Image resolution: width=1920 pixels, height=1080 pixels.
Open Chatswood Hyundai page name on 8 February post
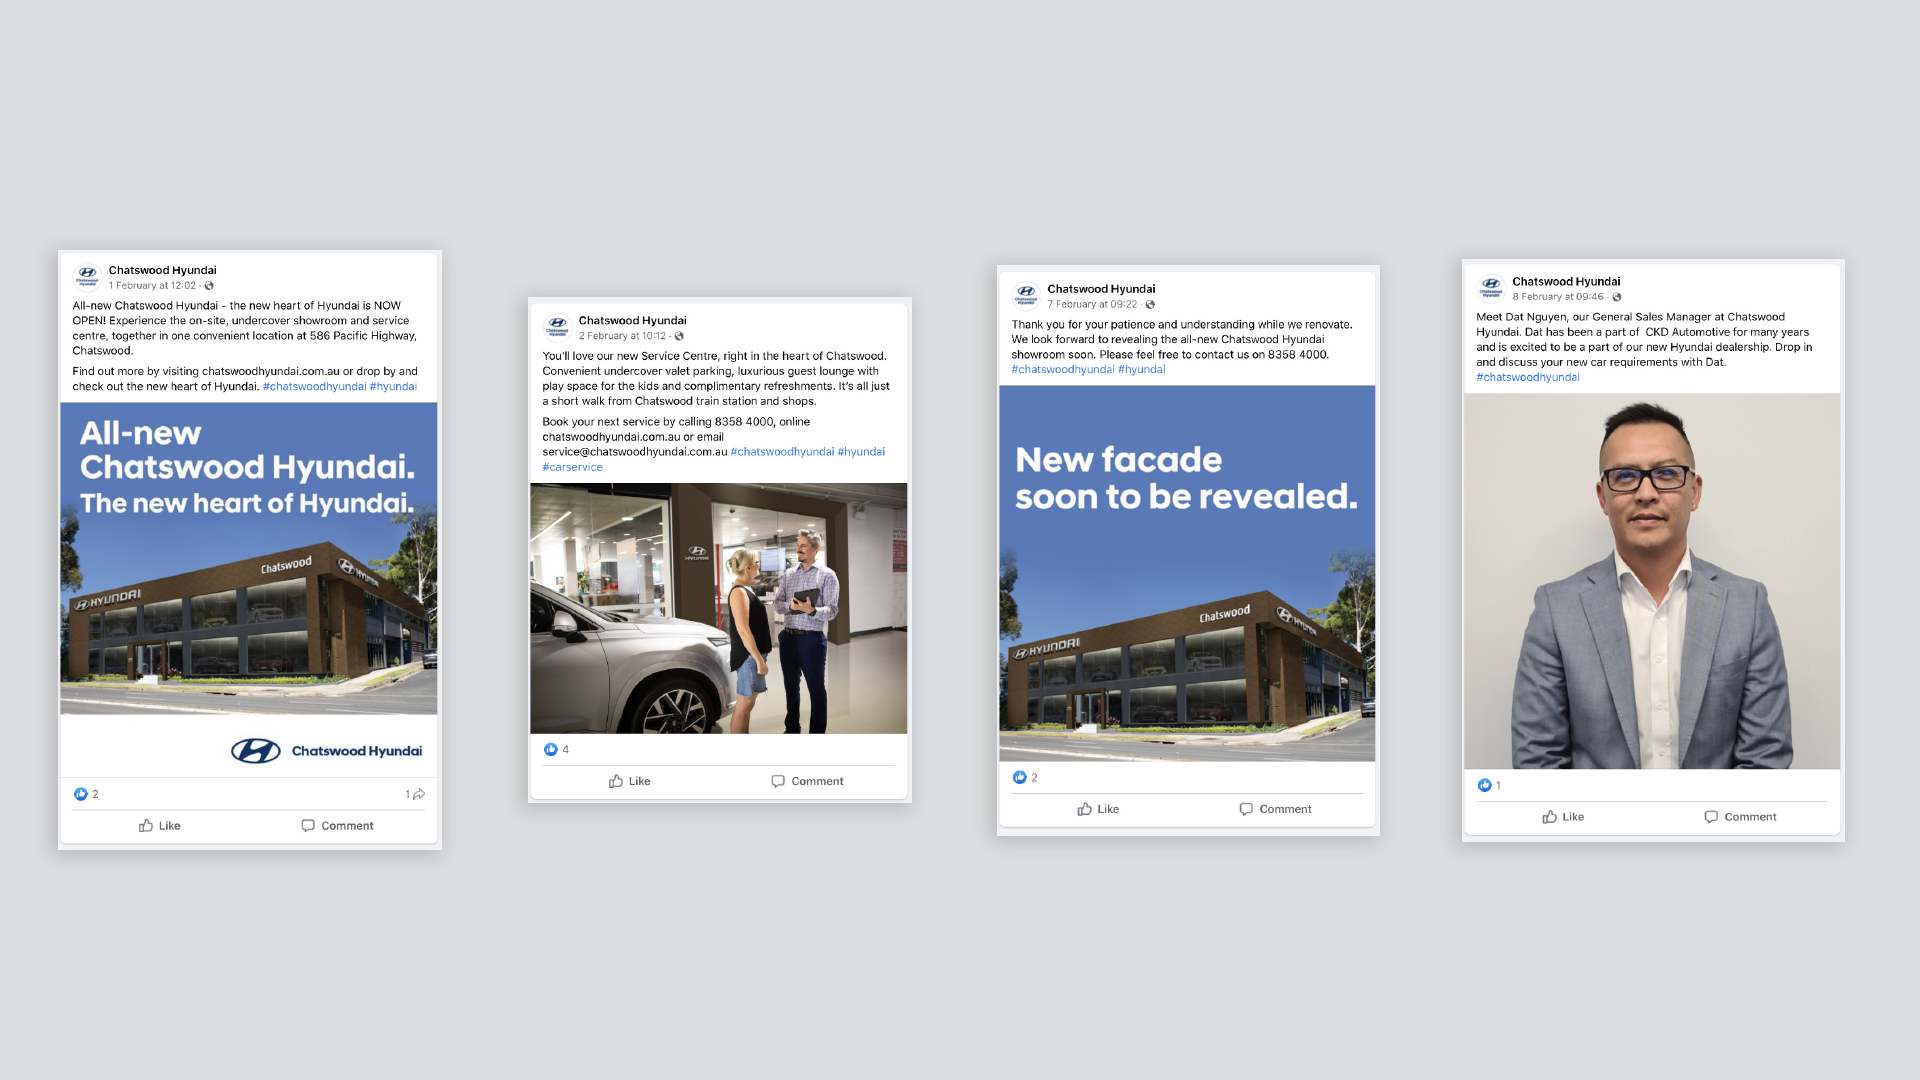tap(1566, 282)
